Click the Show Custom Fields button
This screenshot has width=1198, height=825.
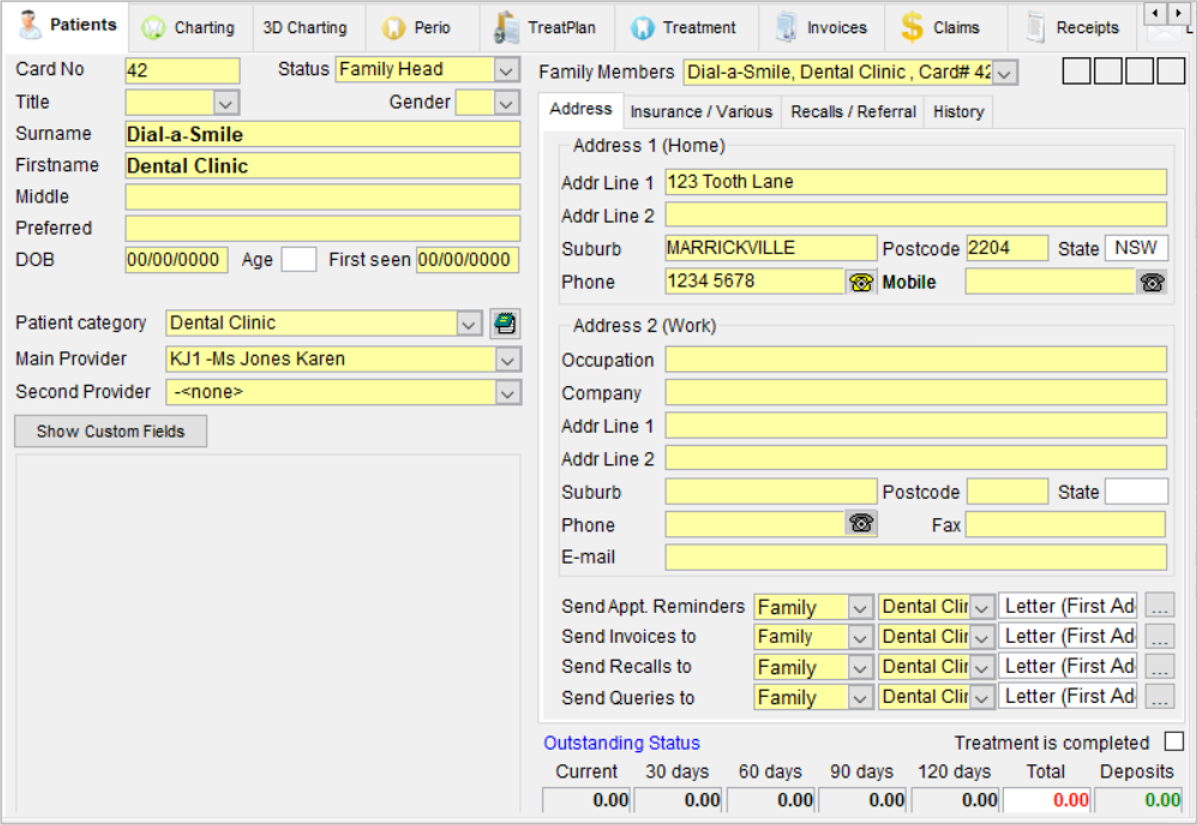[111, 432]
